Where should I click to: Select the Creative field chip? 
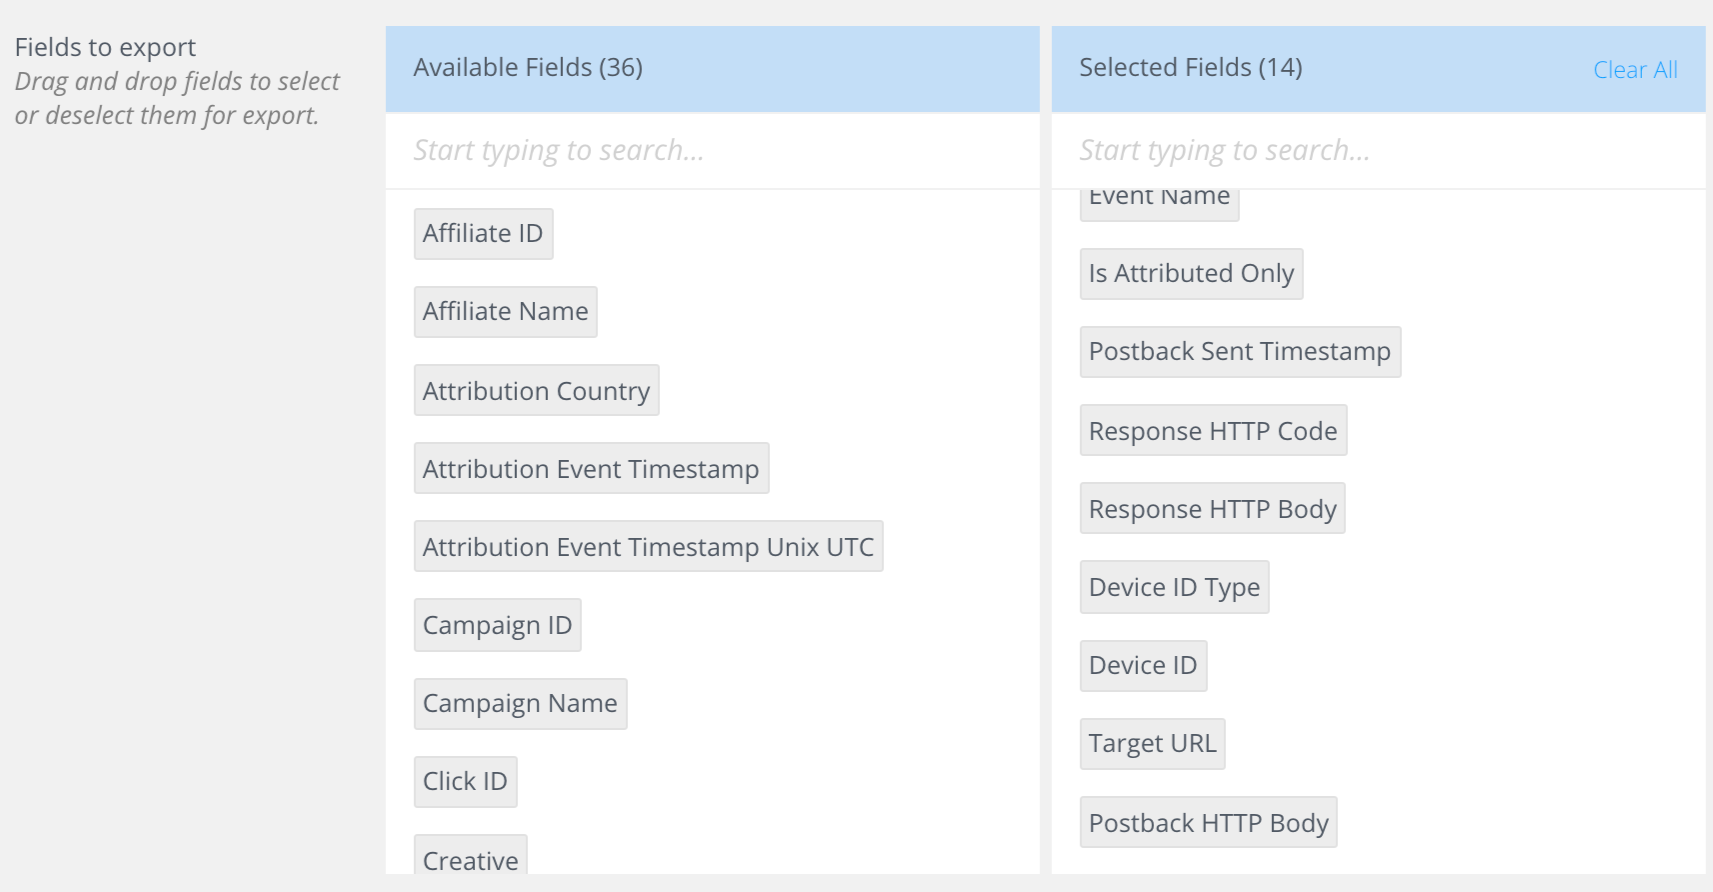(x=470, y=858)
